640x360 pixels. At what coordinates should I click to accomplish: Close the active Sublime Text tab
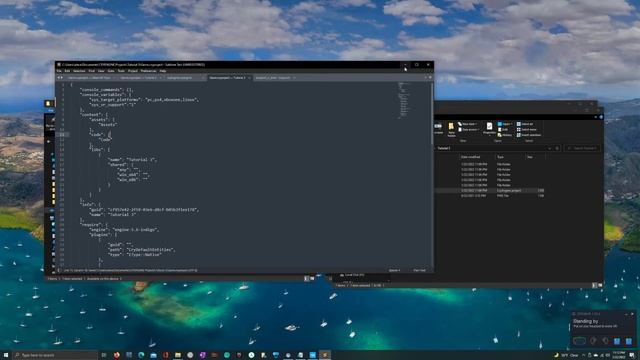click(249, 78)
